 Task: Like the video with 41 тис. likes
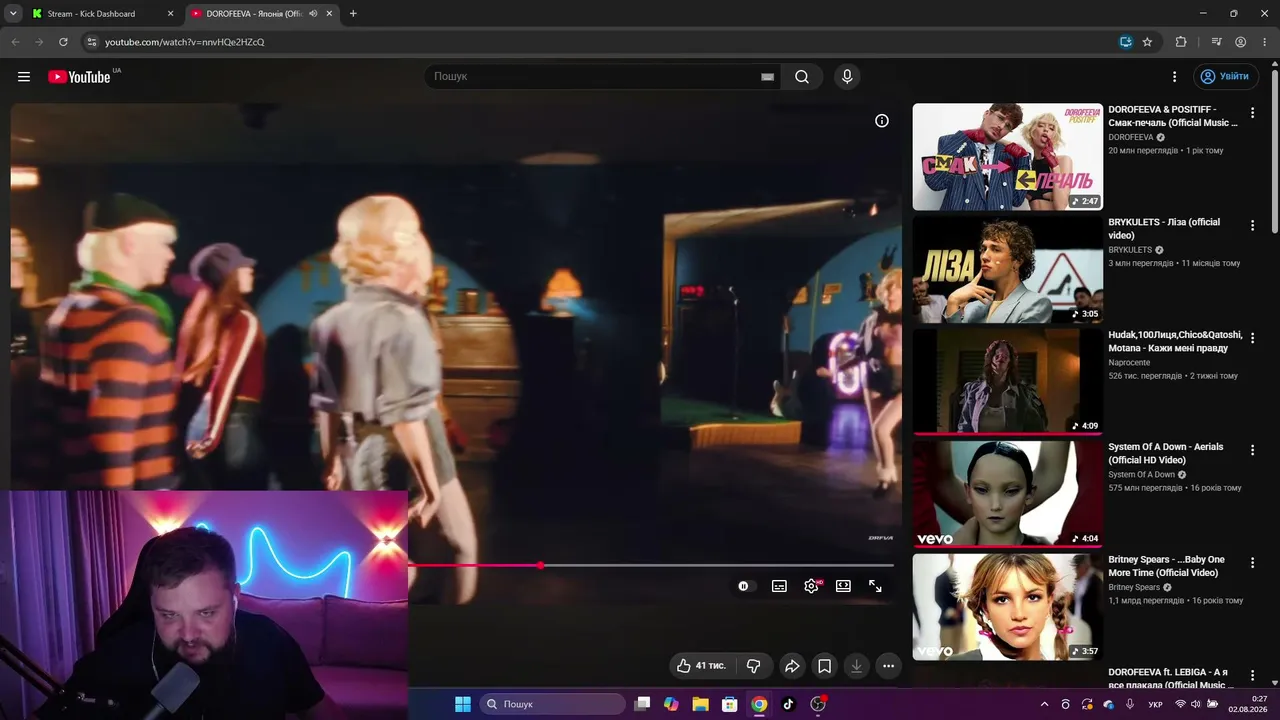tap(701, 666)
